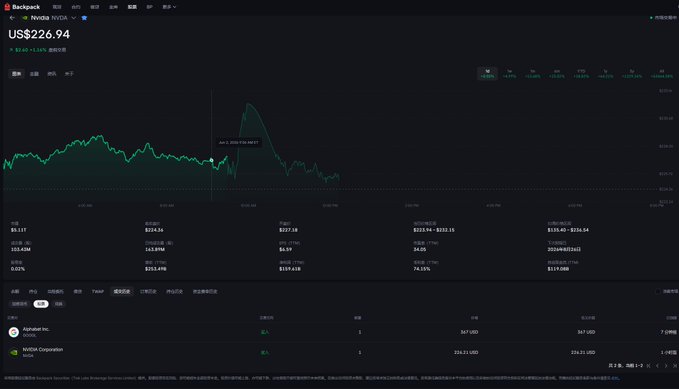
Task: Click the $6.59 EPS value
Action: pos(285,250)
